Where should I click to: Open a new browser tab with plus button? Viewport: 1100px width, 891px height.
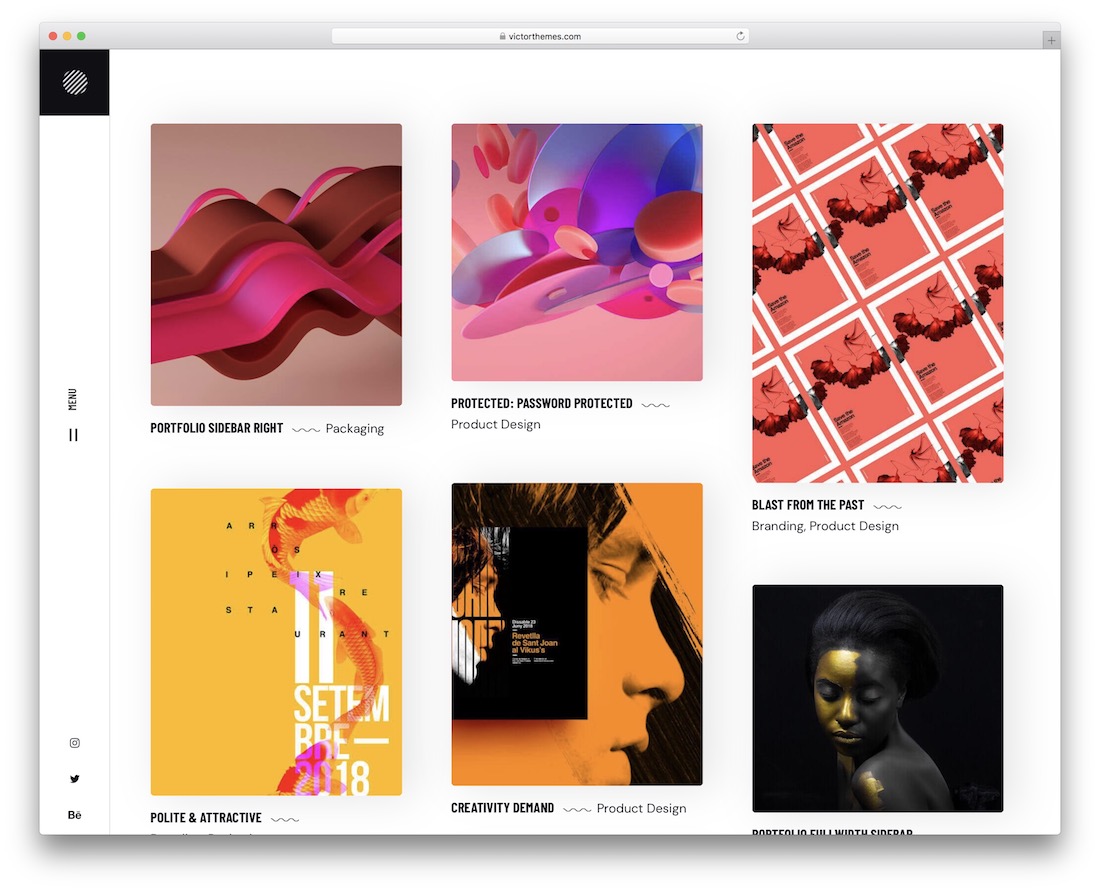(1051, 41)
